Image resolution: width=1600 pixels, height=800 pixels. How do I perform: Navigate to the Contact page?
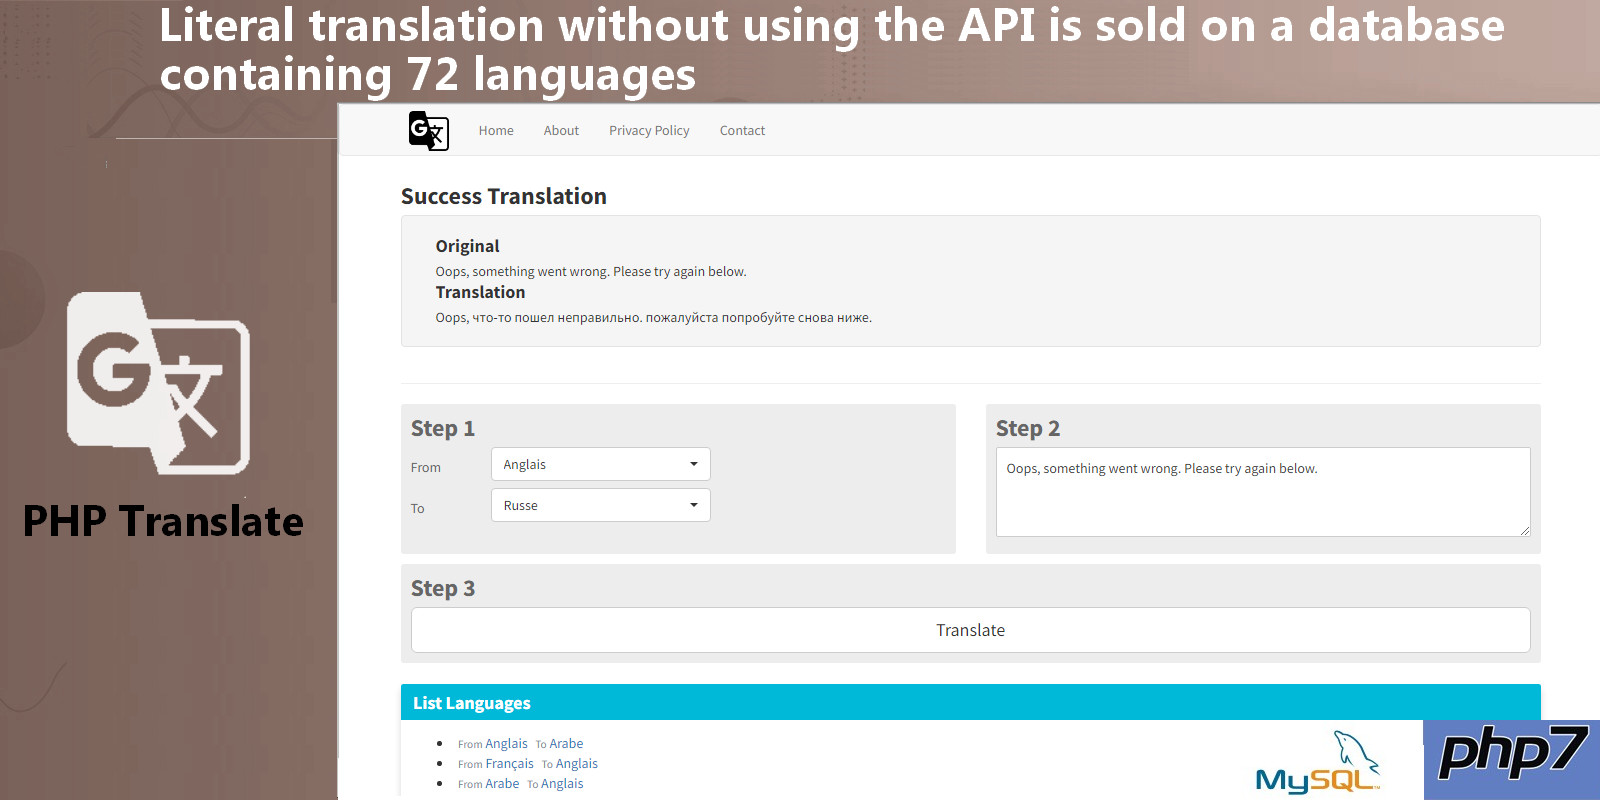(742, 131)
